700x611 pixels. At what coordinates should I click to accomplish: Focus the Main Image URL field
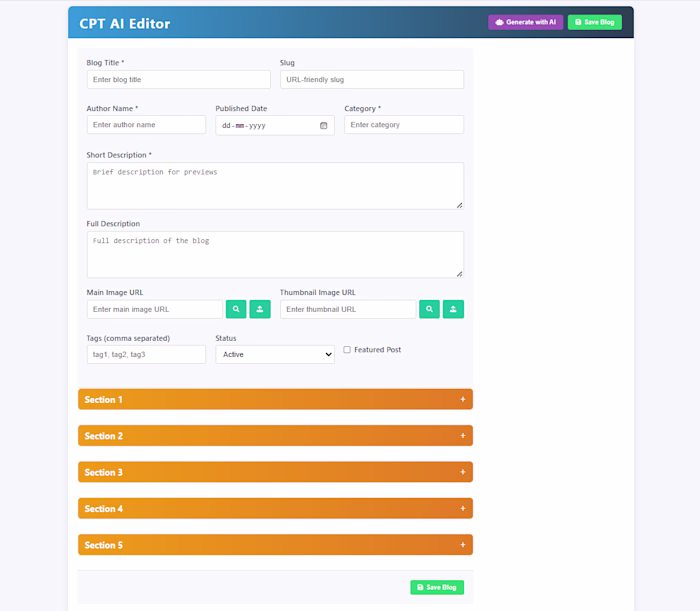(x=155, y=309)
